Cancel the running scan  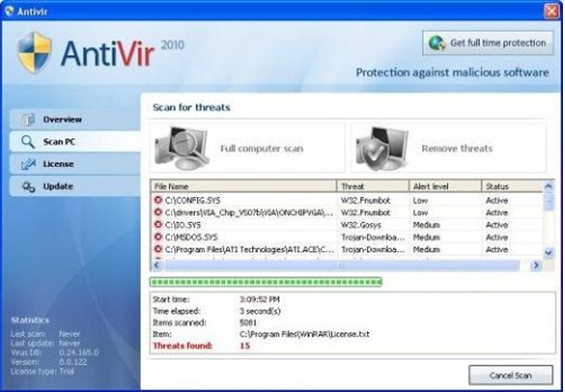click(x=511, y=375)
